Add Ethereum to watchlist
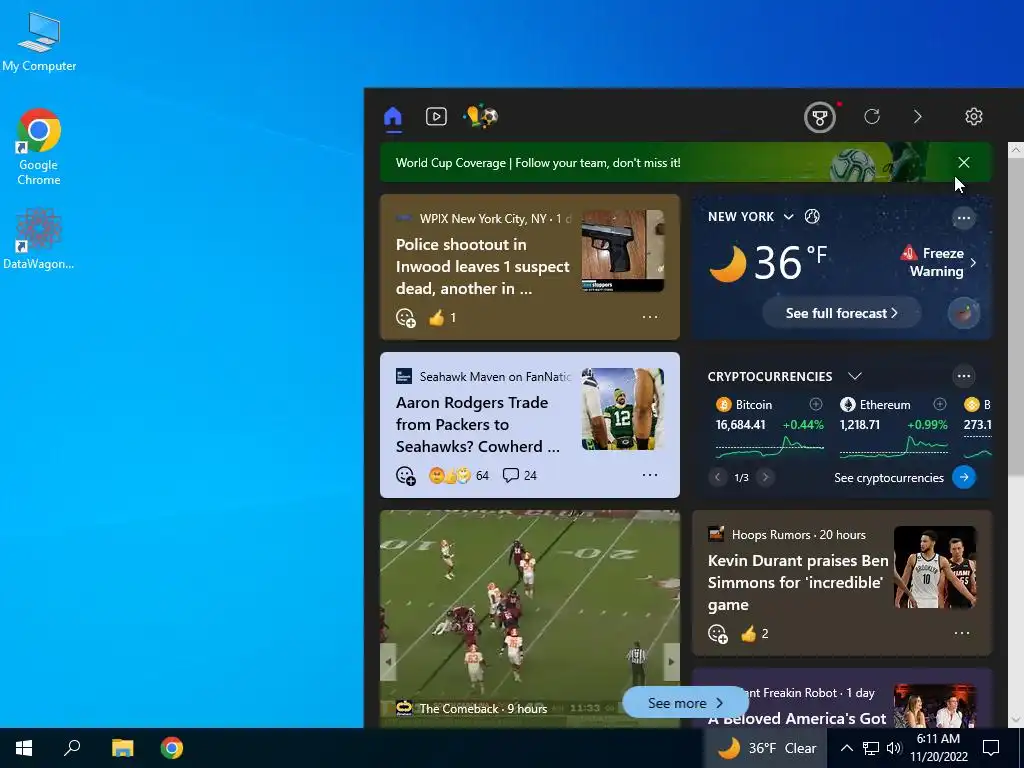The width and height of the screenshot is (1024, 768). pos(939,404)
